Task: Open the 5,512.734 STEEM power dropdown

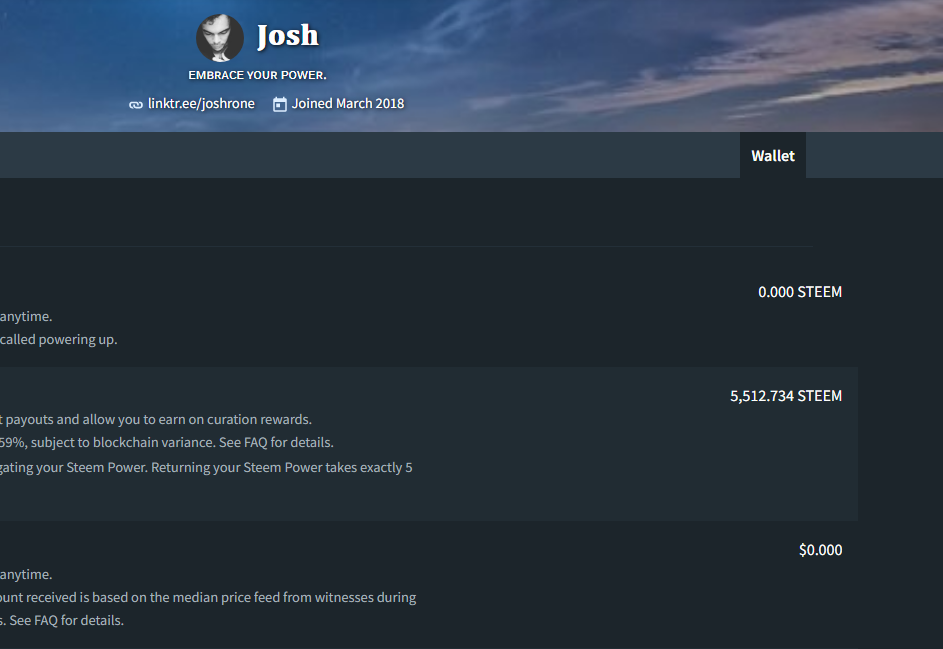Action: coord(785,396)
